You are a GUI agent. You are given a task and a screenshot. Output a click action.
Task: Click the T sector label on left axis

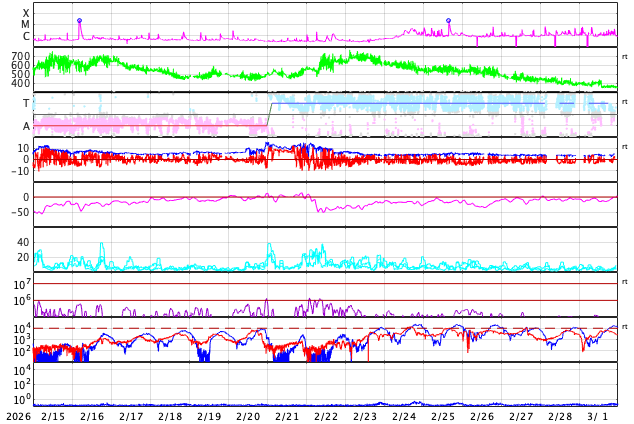26,103
